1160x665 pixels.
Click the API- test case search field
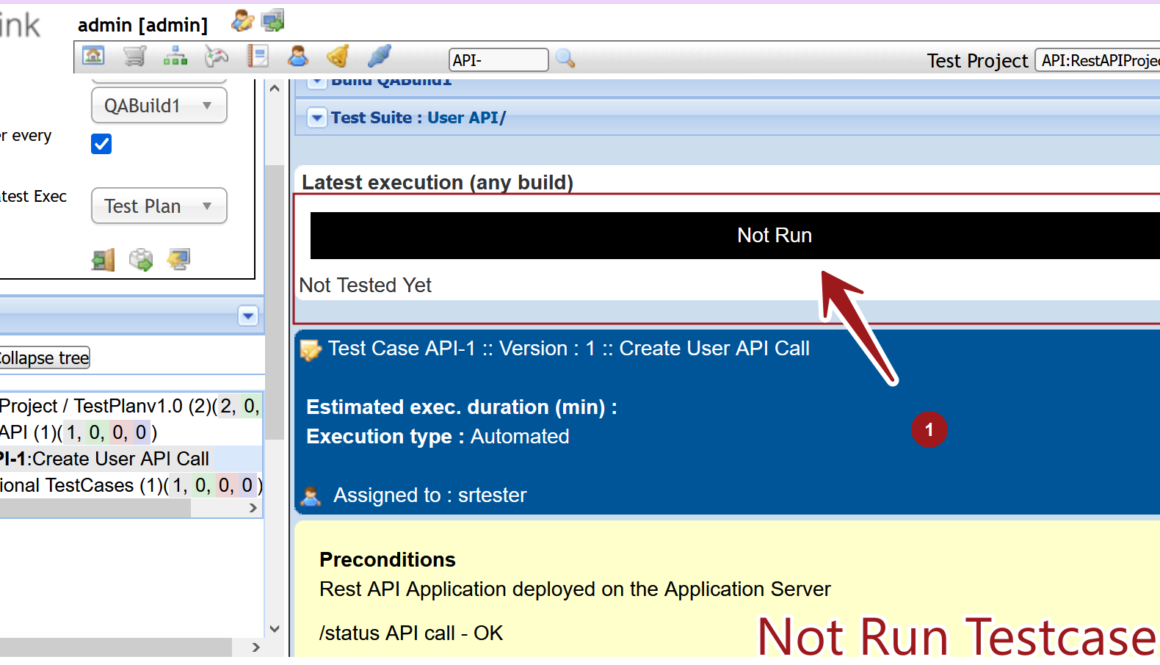coord(498,60)
